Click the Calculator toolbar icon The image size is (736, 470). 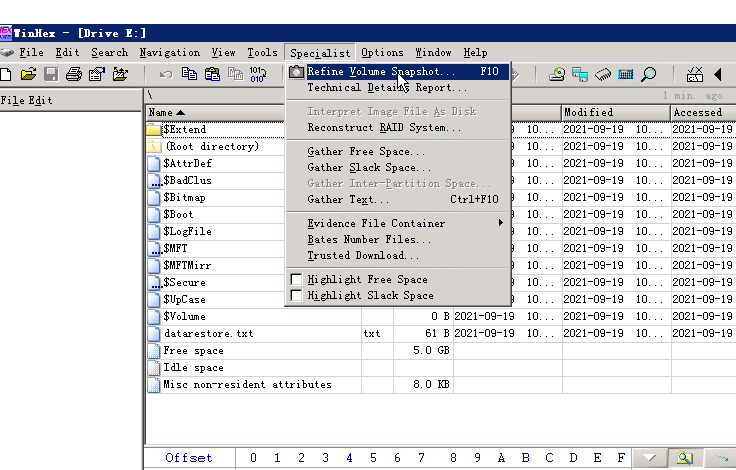point(626,74)
